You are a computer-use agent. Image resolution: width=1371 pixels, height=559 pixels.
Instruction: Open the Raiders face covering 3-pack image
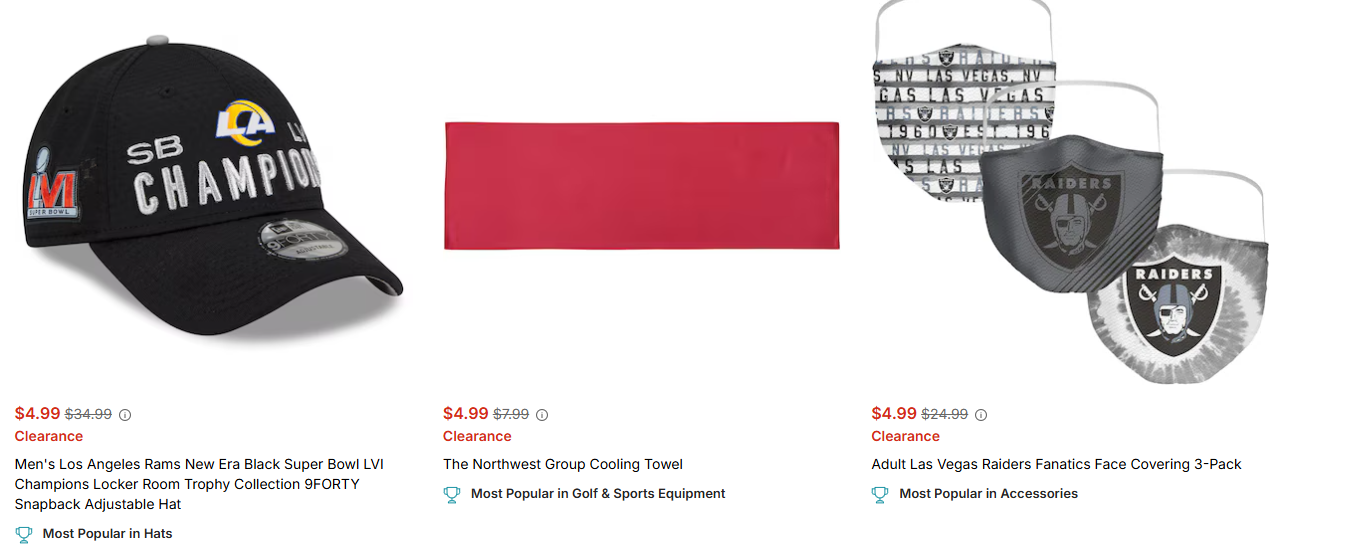(1069, 190)
